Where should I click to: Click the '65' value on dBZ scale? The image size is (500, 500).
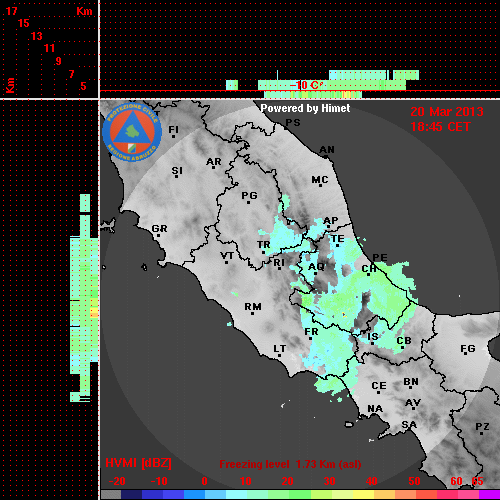click(477, 481)
